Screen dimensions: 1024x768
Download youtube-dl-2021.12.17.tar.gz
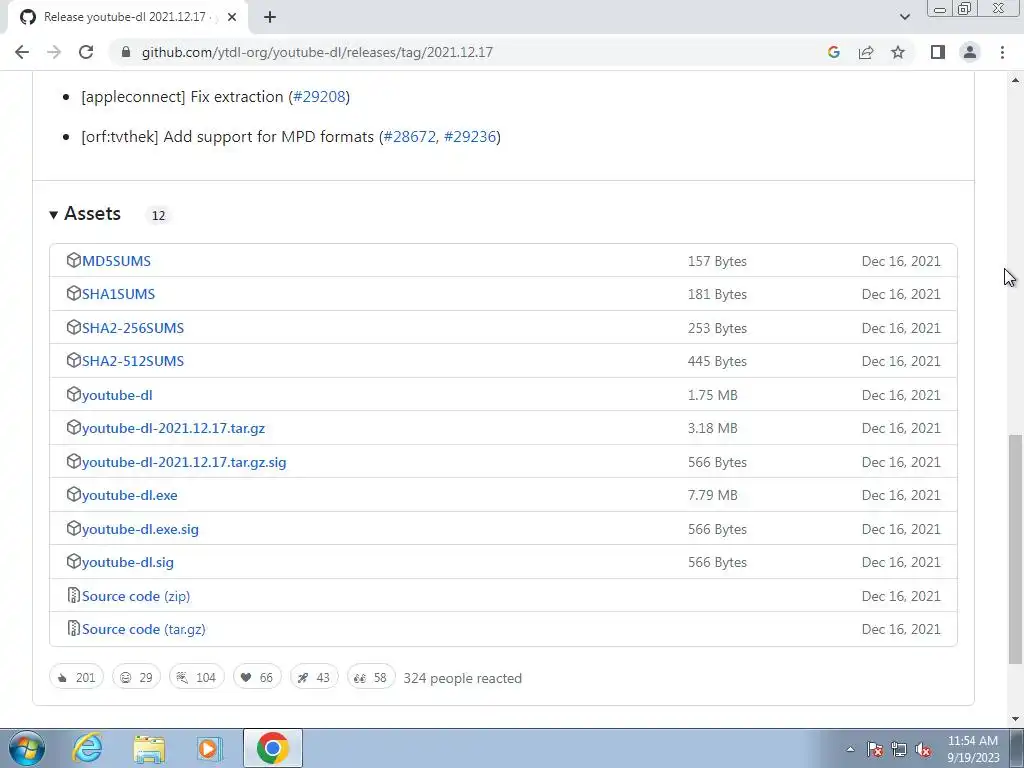point(173,428)
